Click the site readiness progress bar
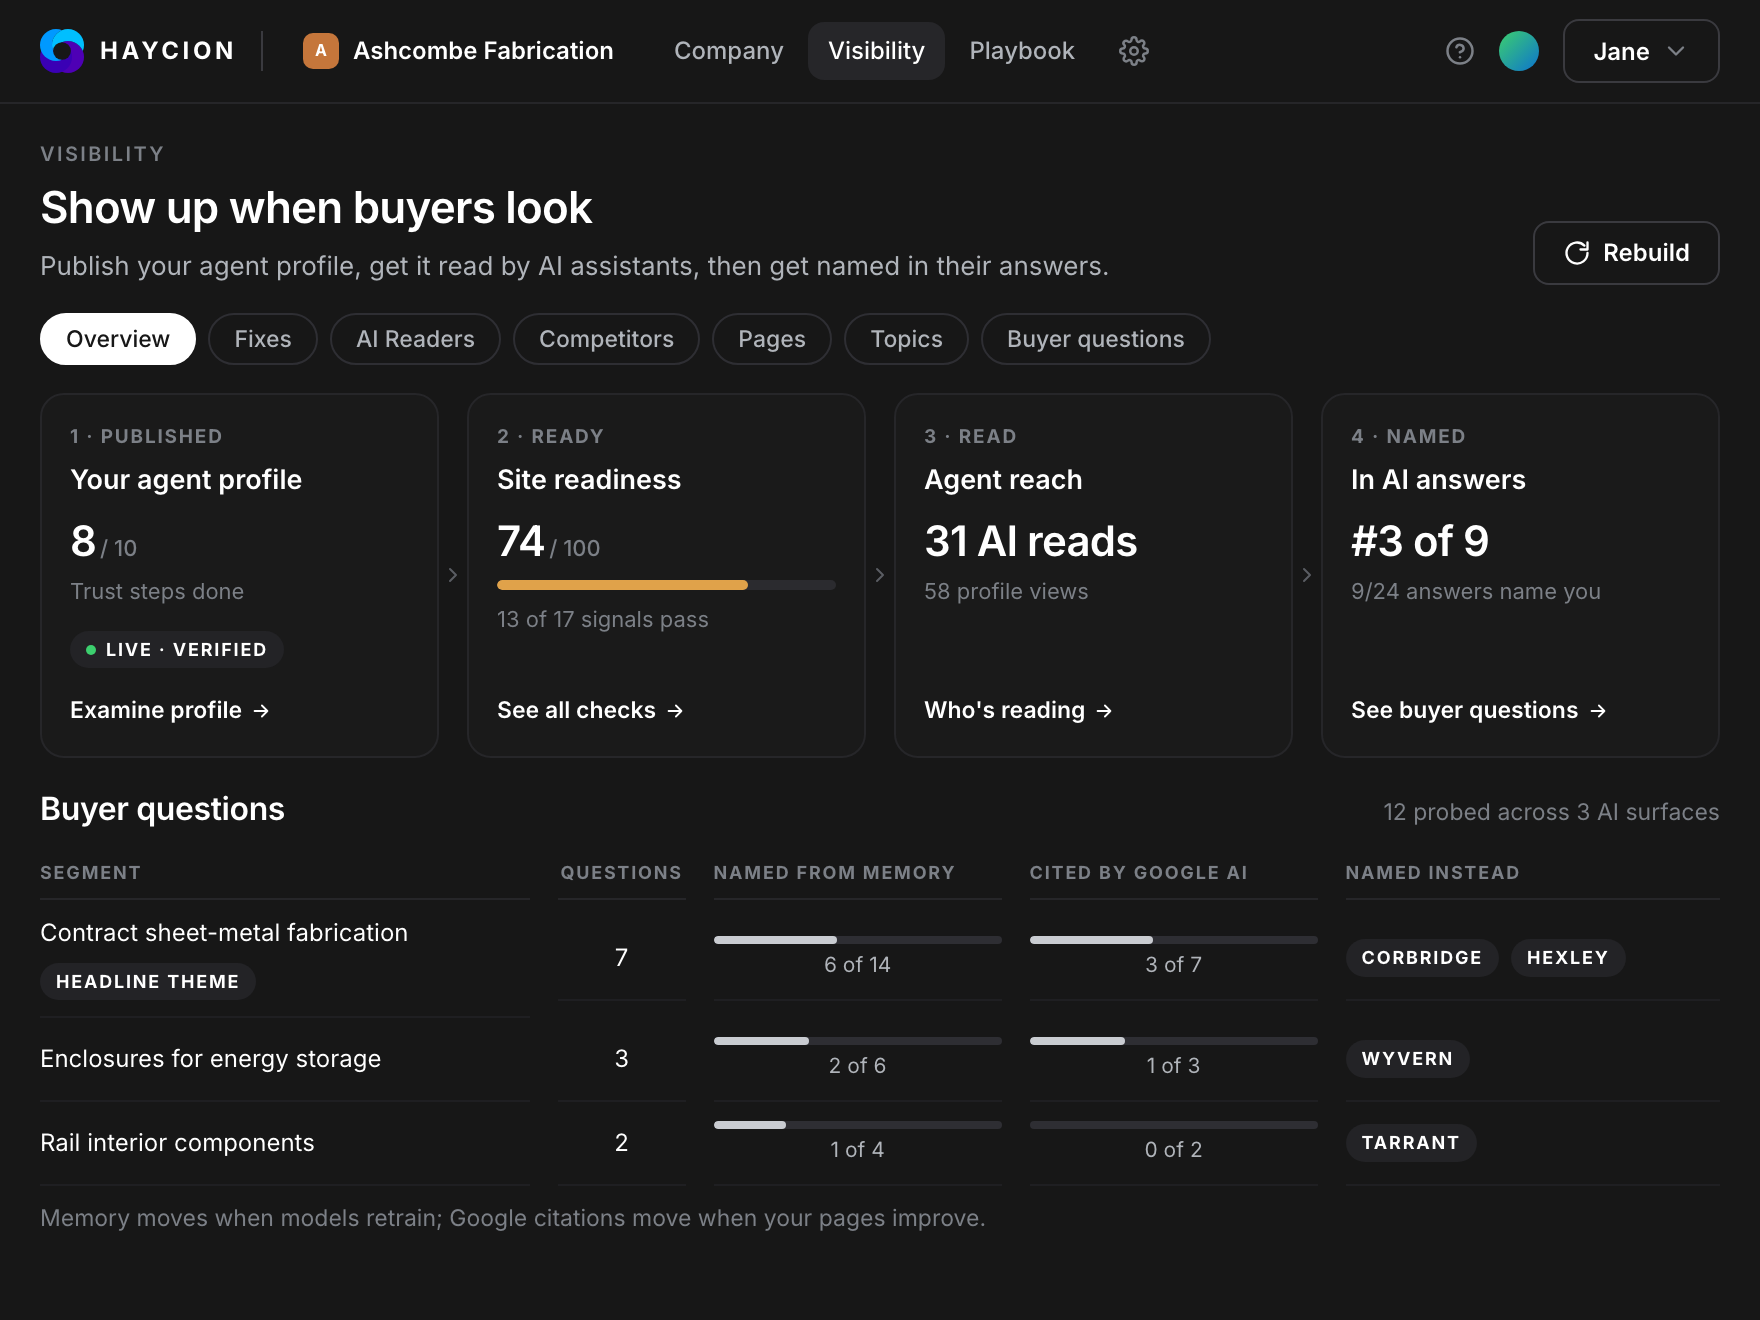1760x1320 pixels. (x=666, y=585)
